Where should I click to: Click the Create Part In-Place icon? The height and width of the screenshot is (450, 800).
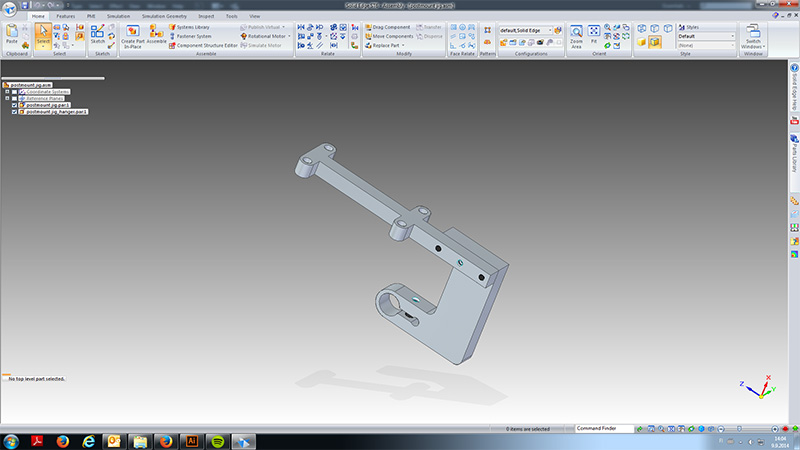coord(133,36)
